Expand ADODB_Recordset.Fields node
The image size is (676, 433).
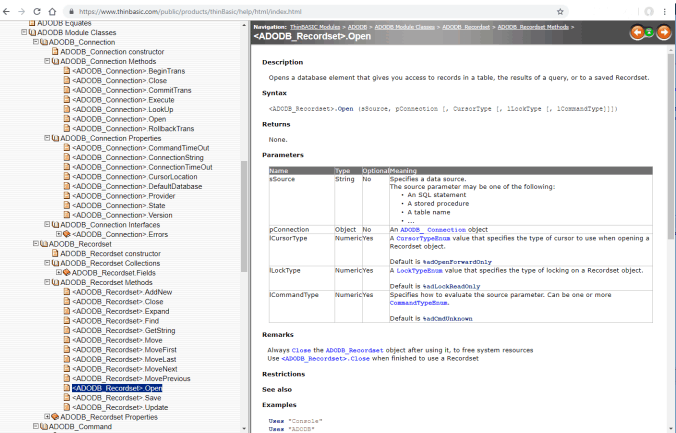(x=59, y=272)
